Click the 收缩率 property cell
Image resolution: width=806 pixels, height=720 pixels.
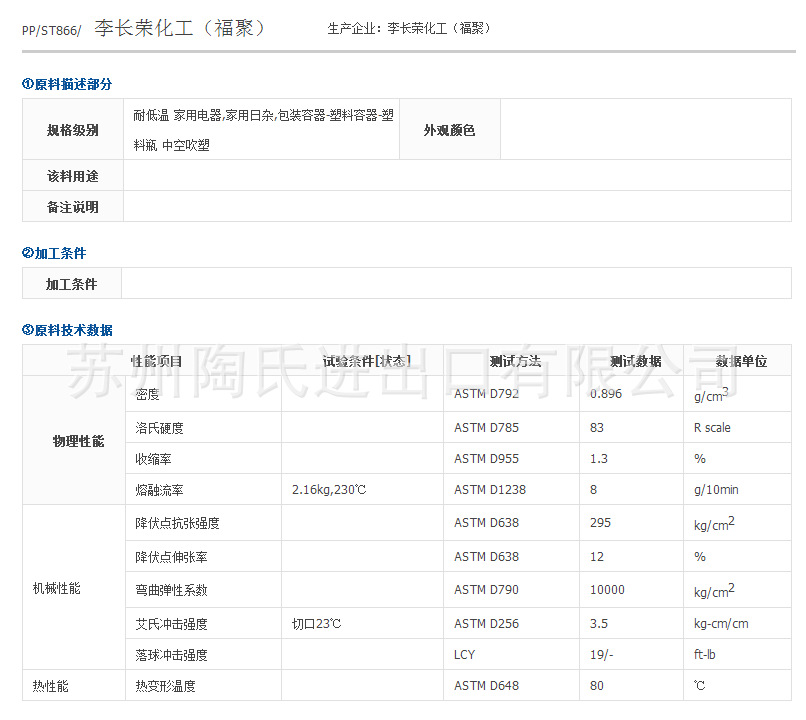coord(204,458)
